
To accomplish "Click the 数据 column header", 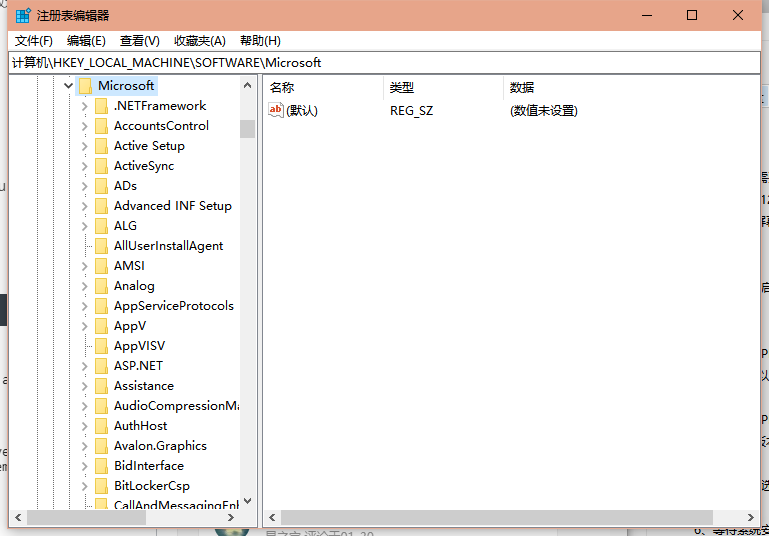I will click(x=631, y=88).
